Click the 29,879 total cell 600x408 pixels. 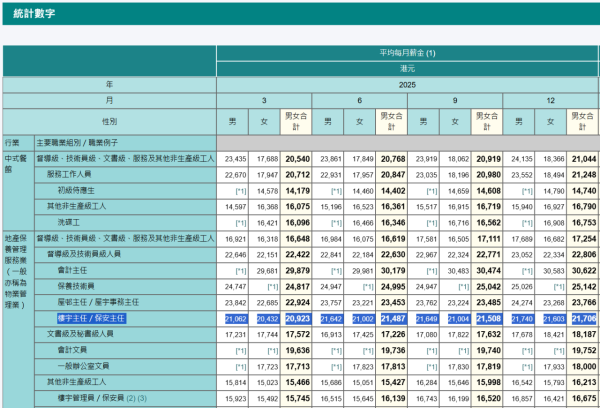296,270
